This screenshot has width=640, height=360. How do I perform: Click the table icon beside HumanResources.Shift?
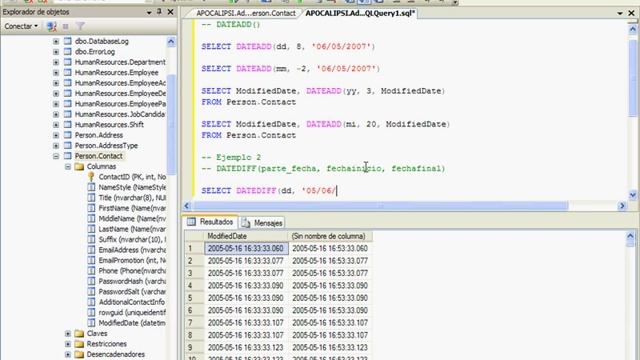[x=67, y=124]
